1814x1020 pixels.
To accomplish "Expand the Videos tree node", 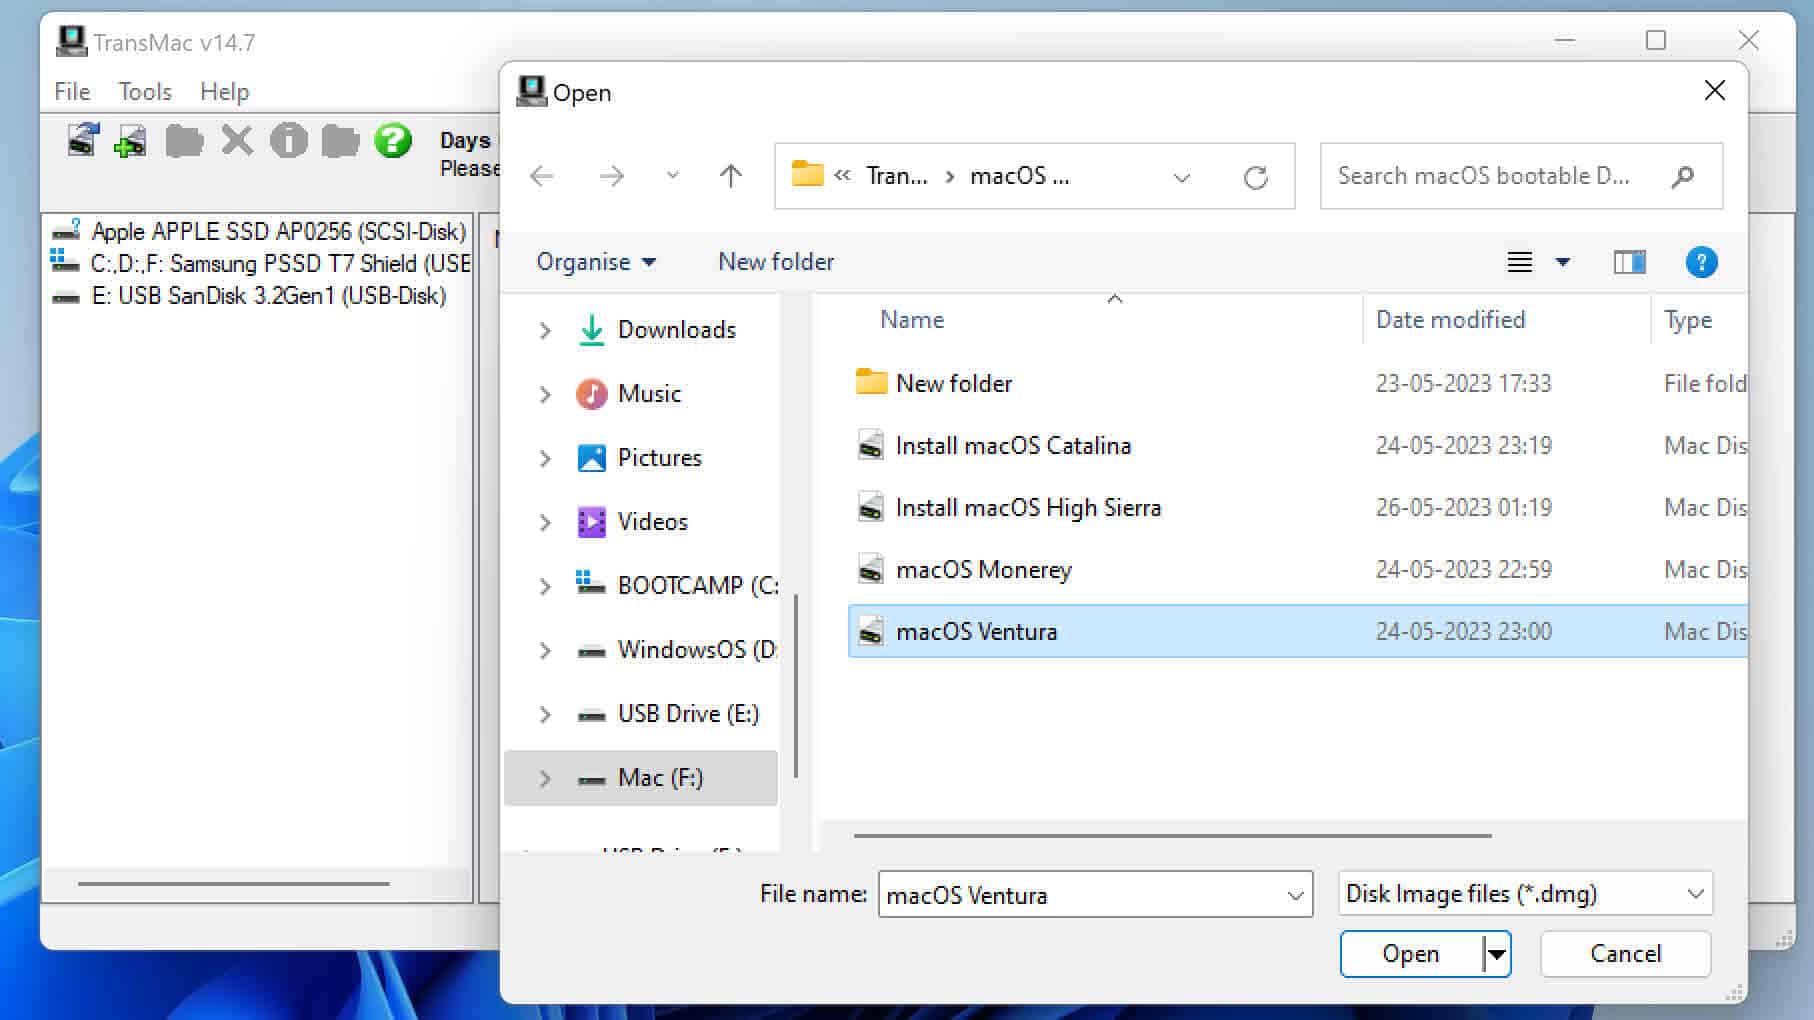I will pos(545,522).
